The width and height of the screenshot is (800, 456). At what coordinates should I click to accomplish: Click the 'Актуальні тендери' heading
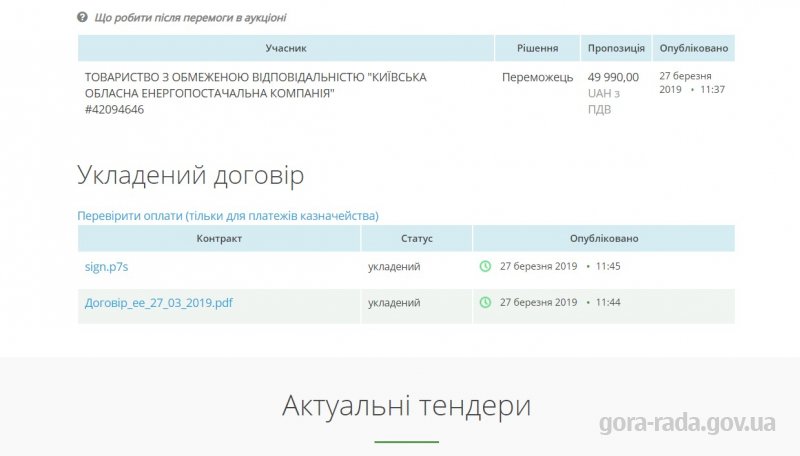point(407,407)
